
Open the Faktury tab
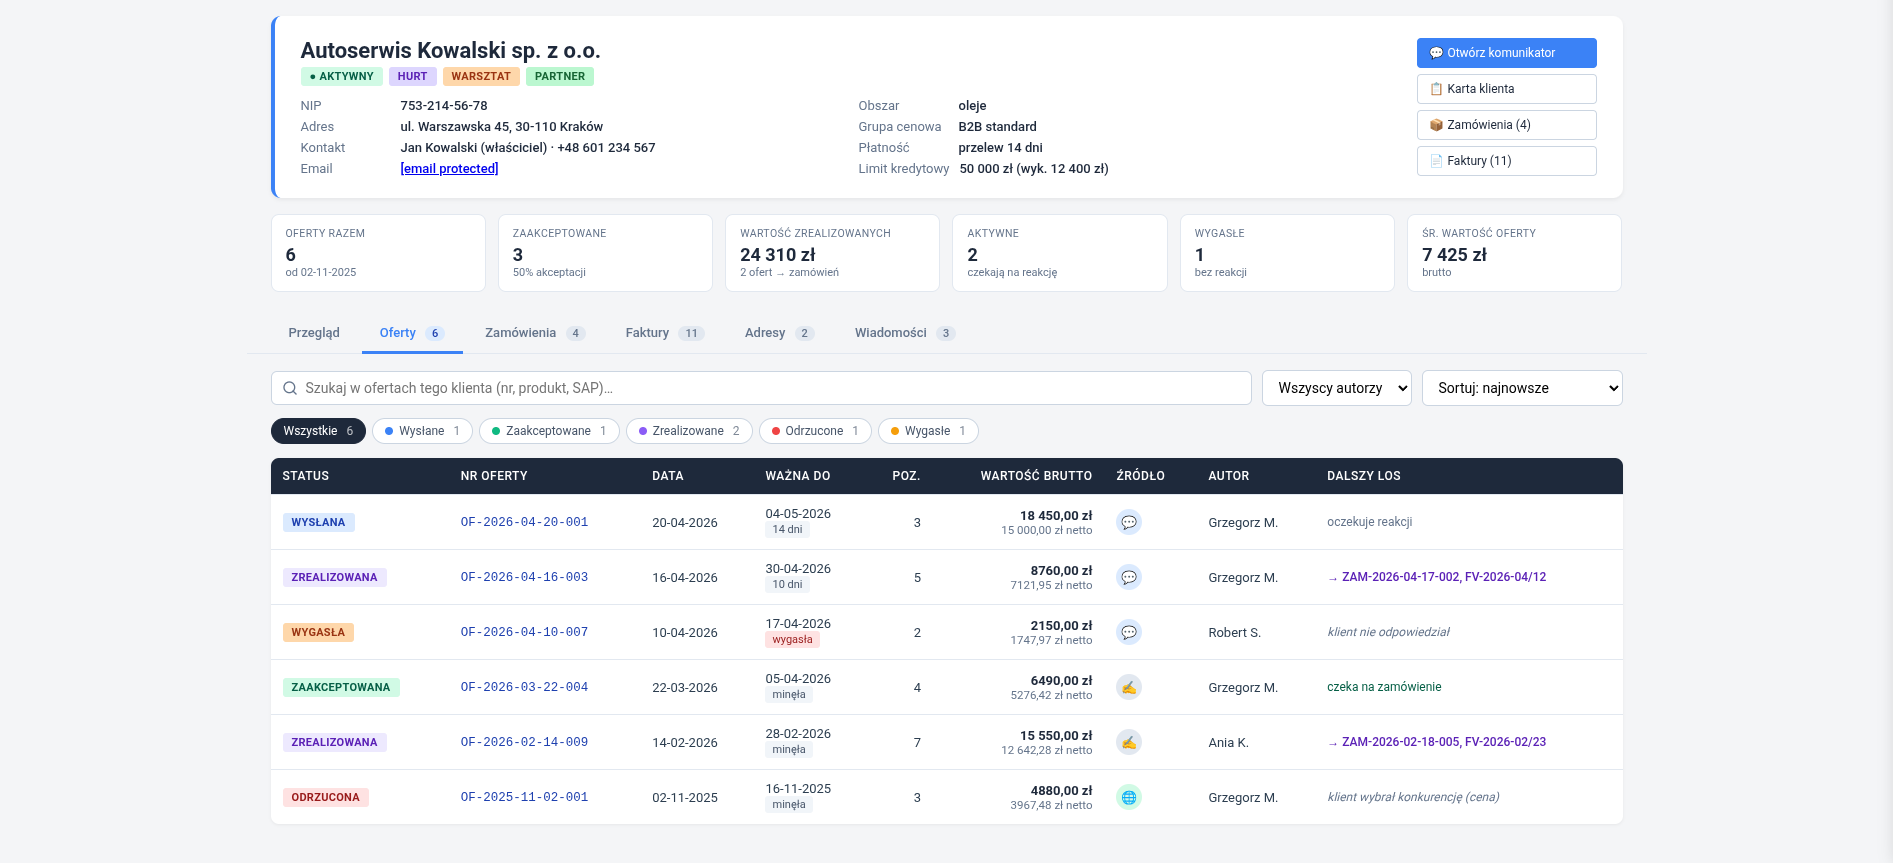coord(665,333)
